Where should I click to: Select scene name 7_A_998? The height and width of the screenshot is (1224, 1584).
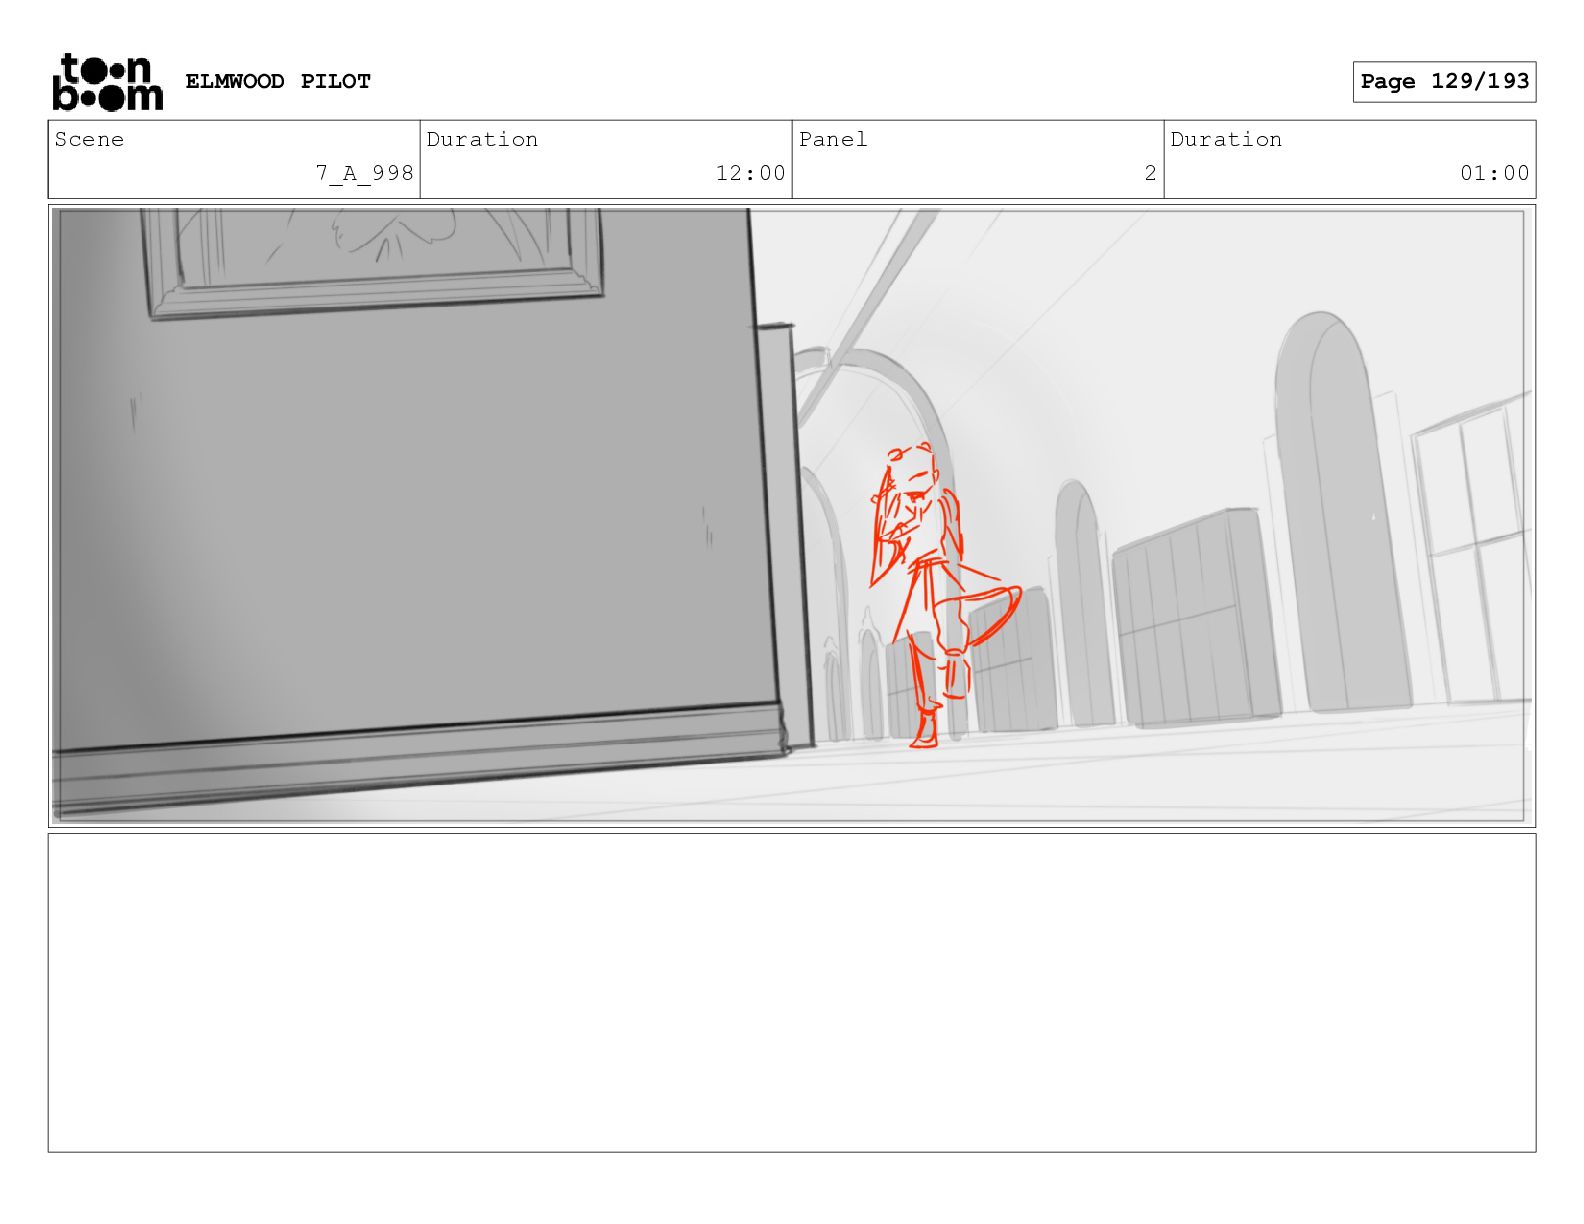[x=365, y=173]
